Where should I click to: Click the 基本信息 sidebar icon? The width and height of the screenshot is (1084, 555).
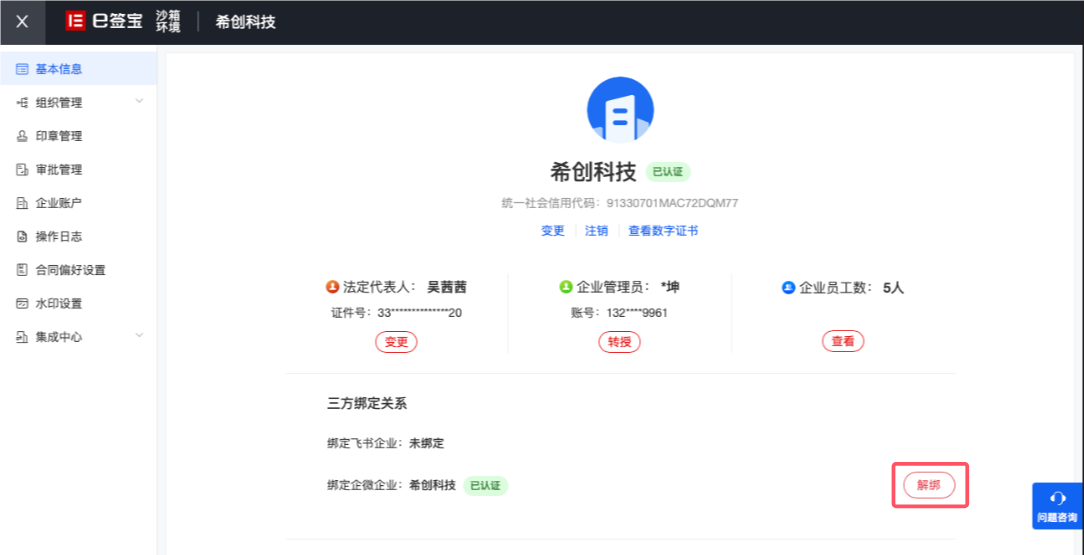coord(21,69)
